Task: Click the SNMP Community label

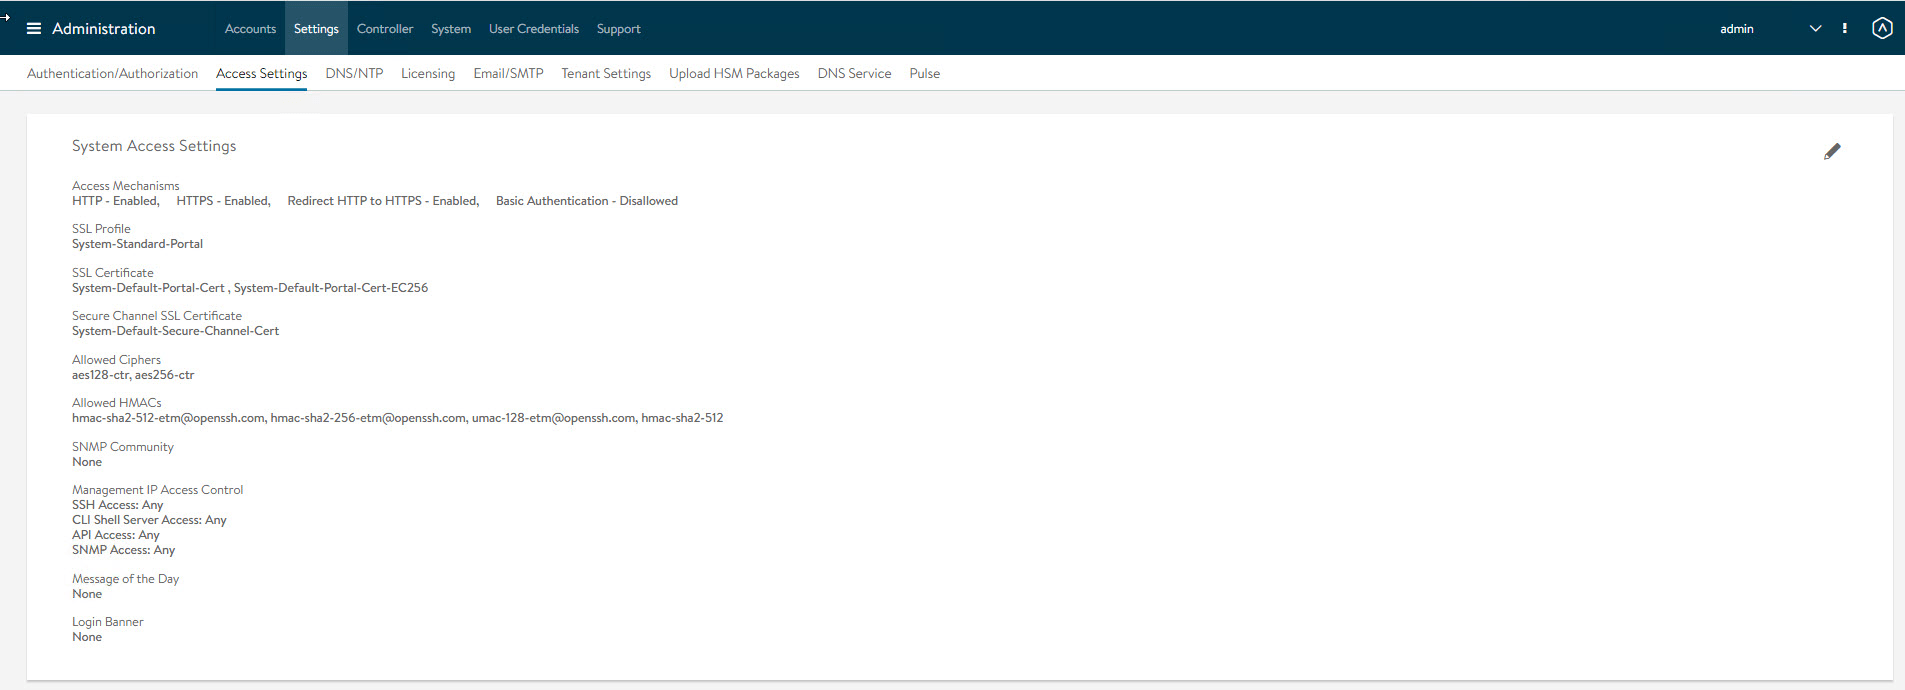Action: pyautogui.click(x=123, y=447)
